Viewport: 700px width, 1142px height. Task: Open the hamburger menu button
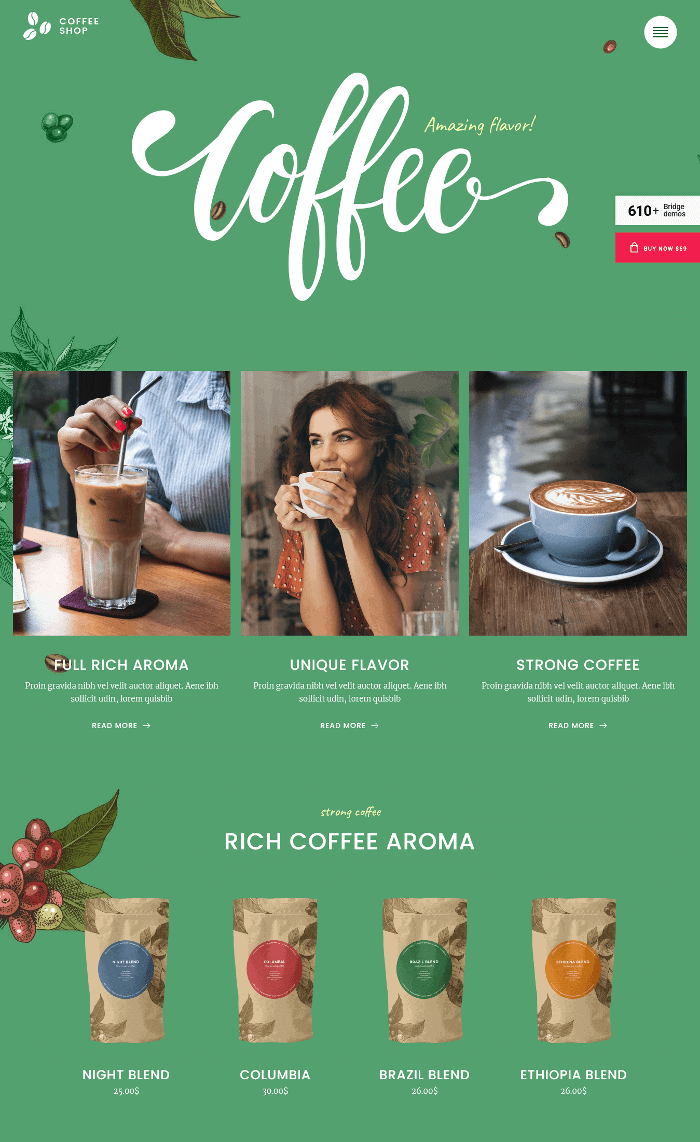tap(660, 32)
